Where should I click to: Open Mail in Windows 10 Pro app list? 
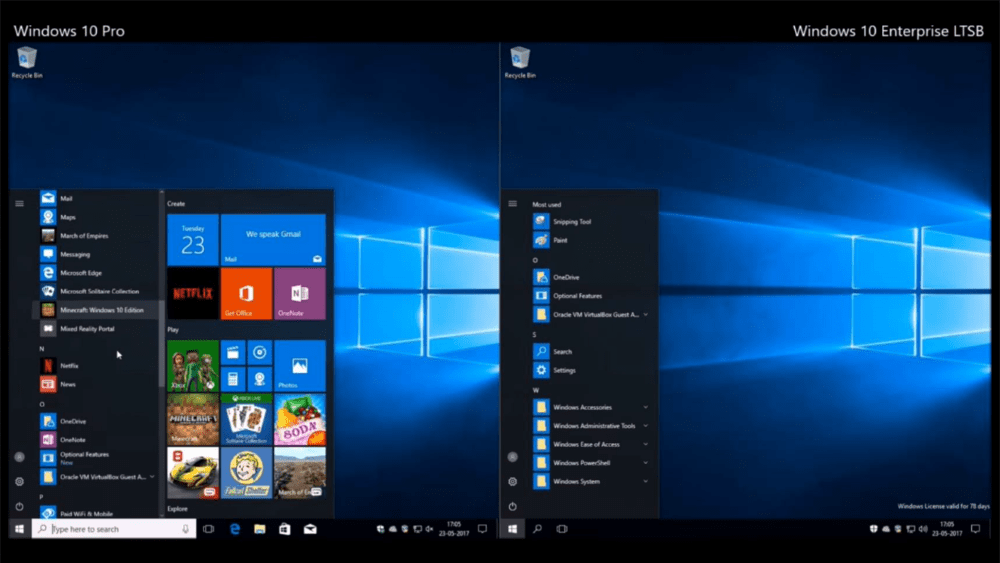tap(96, 198)
